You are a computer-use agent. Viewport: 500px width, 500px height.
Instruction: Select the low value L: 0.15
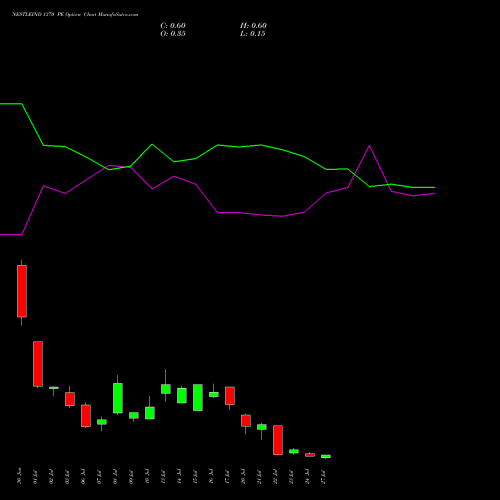point(253,34)
